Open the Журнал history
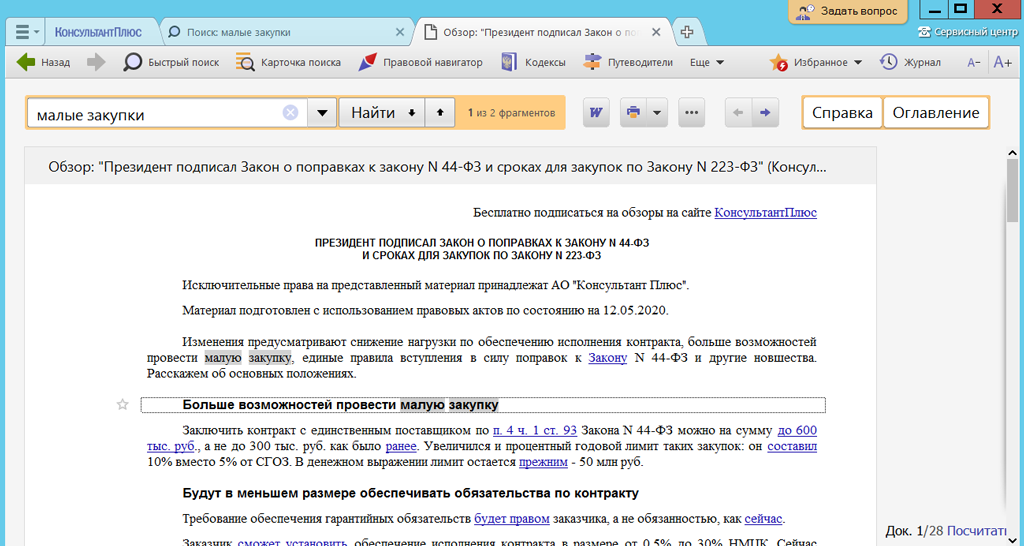This screenshot has height=546, width=1024. tap(910, 63)
